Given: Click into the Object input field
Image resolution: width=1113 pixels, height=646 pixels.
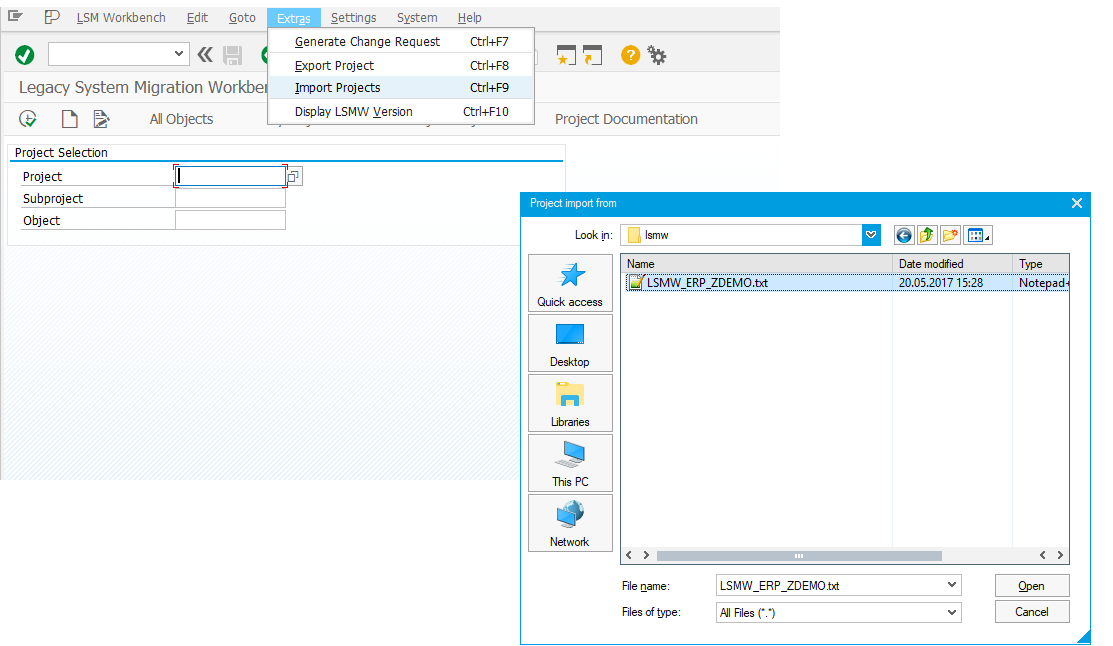Looking at the screenshot, I should pos(231,221).
